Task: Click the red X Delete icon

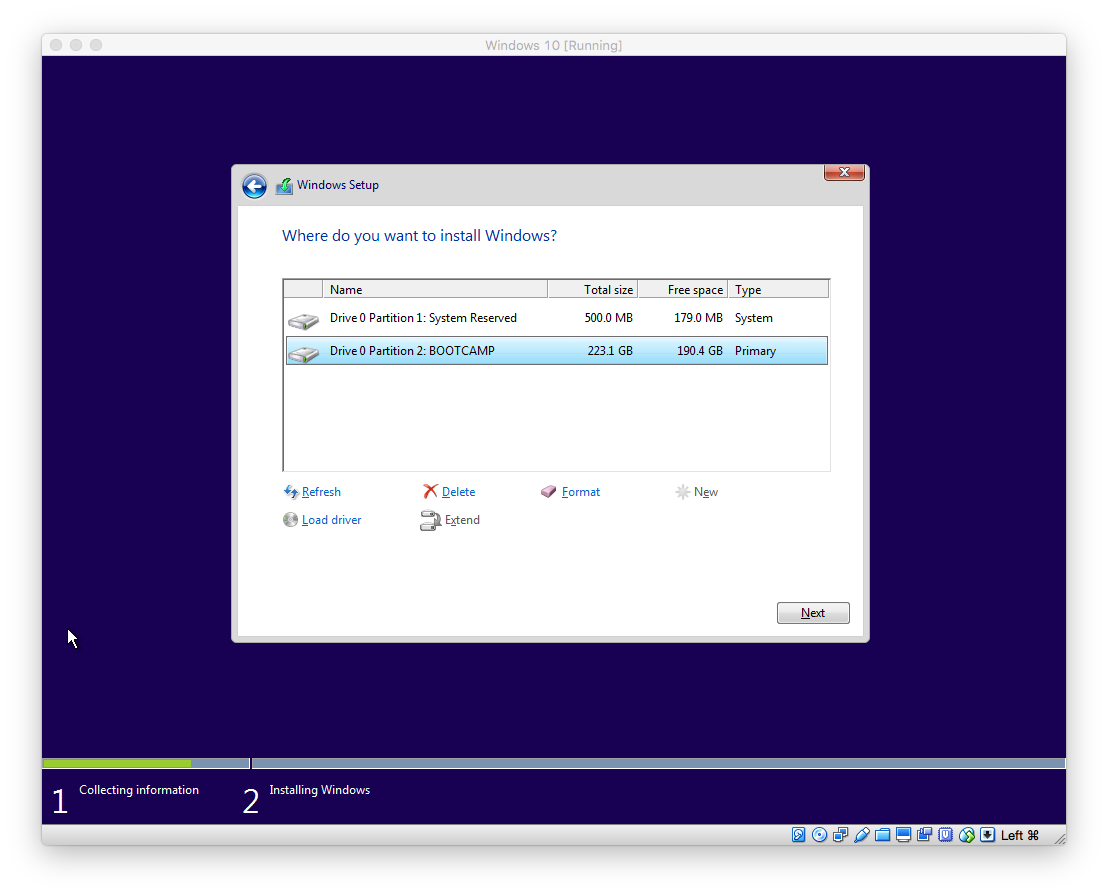Action: pyautogui.click(x=430, y=491)
